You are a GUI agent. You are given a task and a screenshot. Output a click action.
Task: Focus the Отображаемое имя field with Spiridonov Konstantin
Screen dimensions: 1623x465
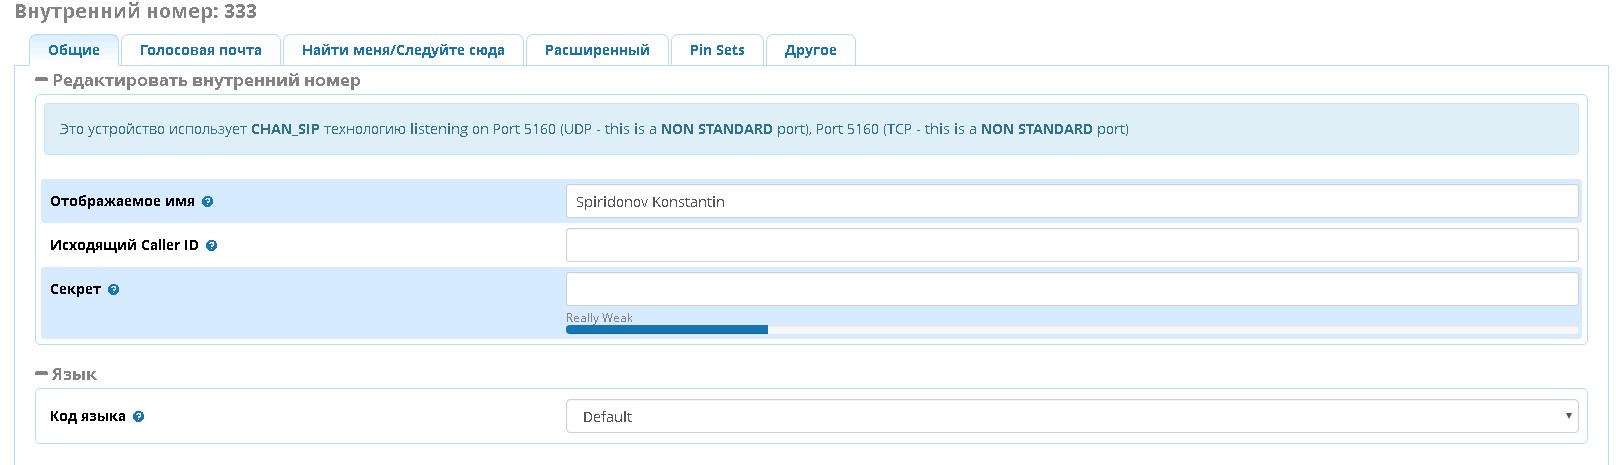pos(1072,201)
